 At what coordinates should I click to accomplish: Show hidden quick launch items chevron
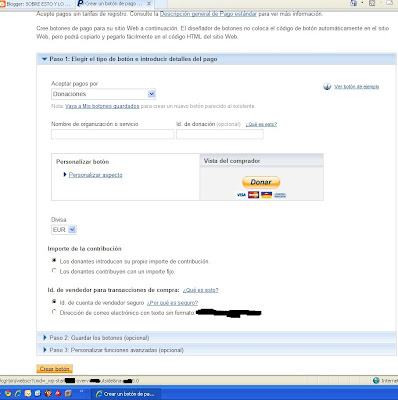click(81, 392)
